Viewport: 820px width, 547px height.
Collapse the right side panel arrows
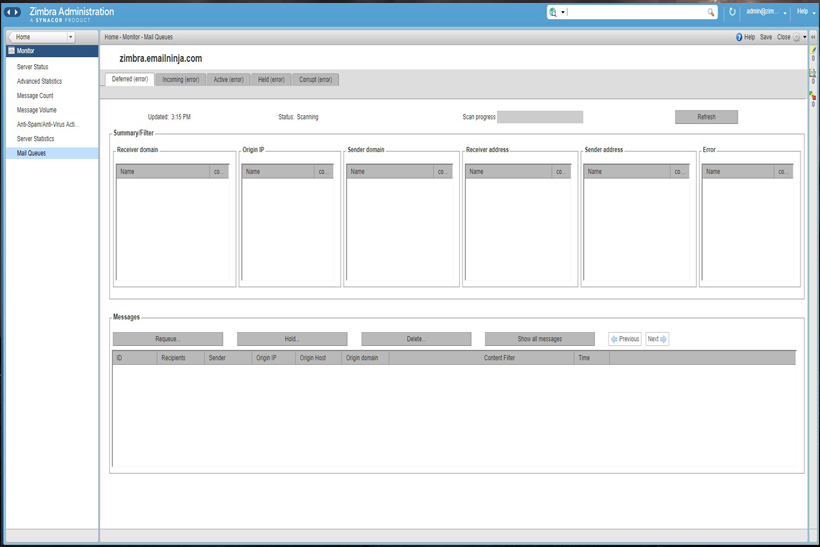tap(813, 37)
